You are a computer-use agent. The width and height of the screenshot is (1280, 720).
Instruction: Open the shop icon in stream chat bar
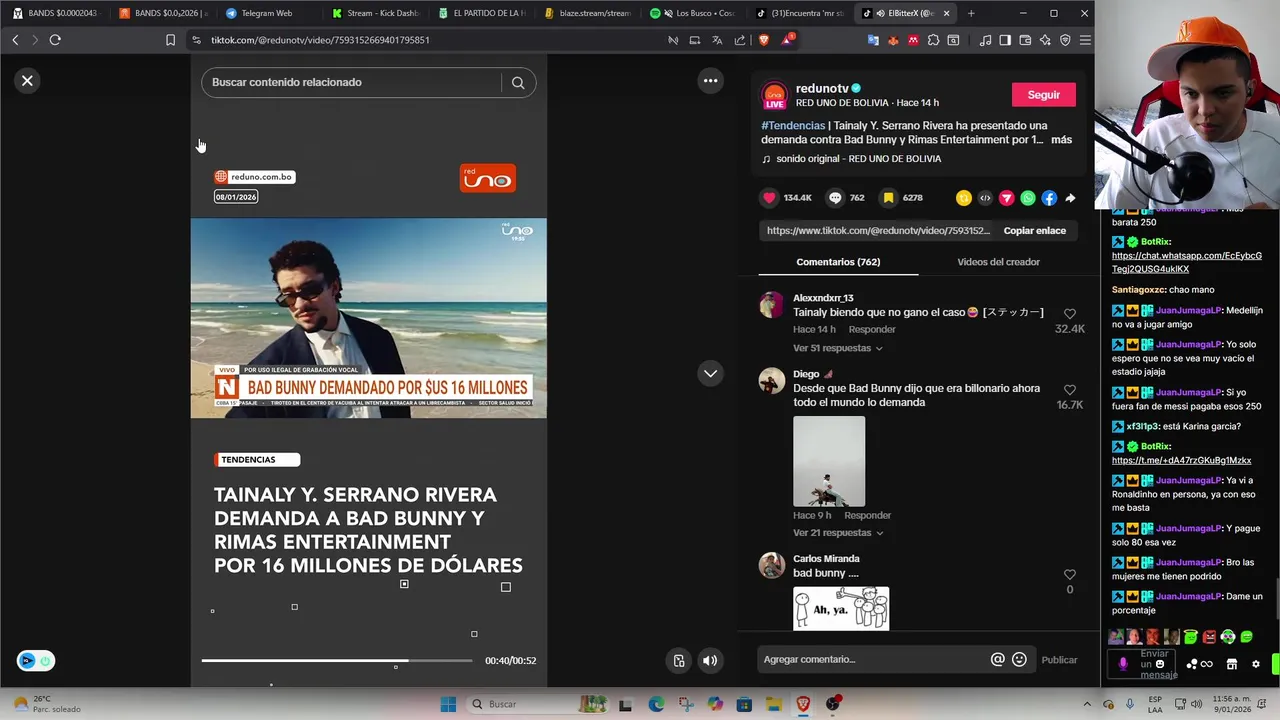1232,664
